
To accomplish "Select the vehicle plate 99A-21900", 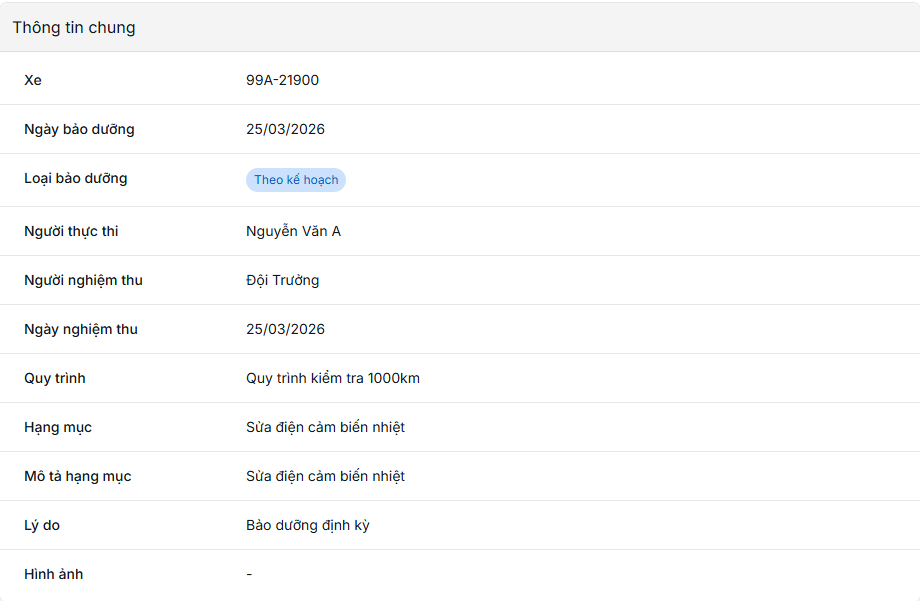I will (x=282, y=80).
